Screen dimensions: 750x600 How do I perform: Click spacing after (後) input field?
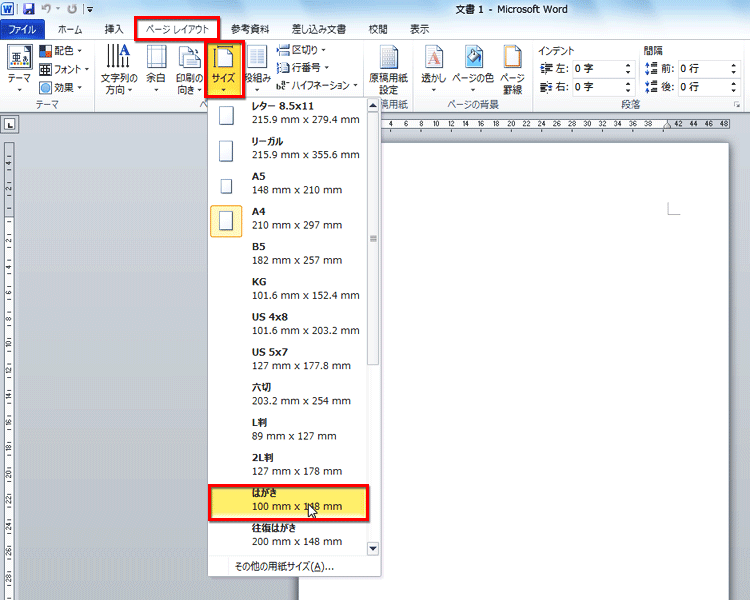point(704,87)
